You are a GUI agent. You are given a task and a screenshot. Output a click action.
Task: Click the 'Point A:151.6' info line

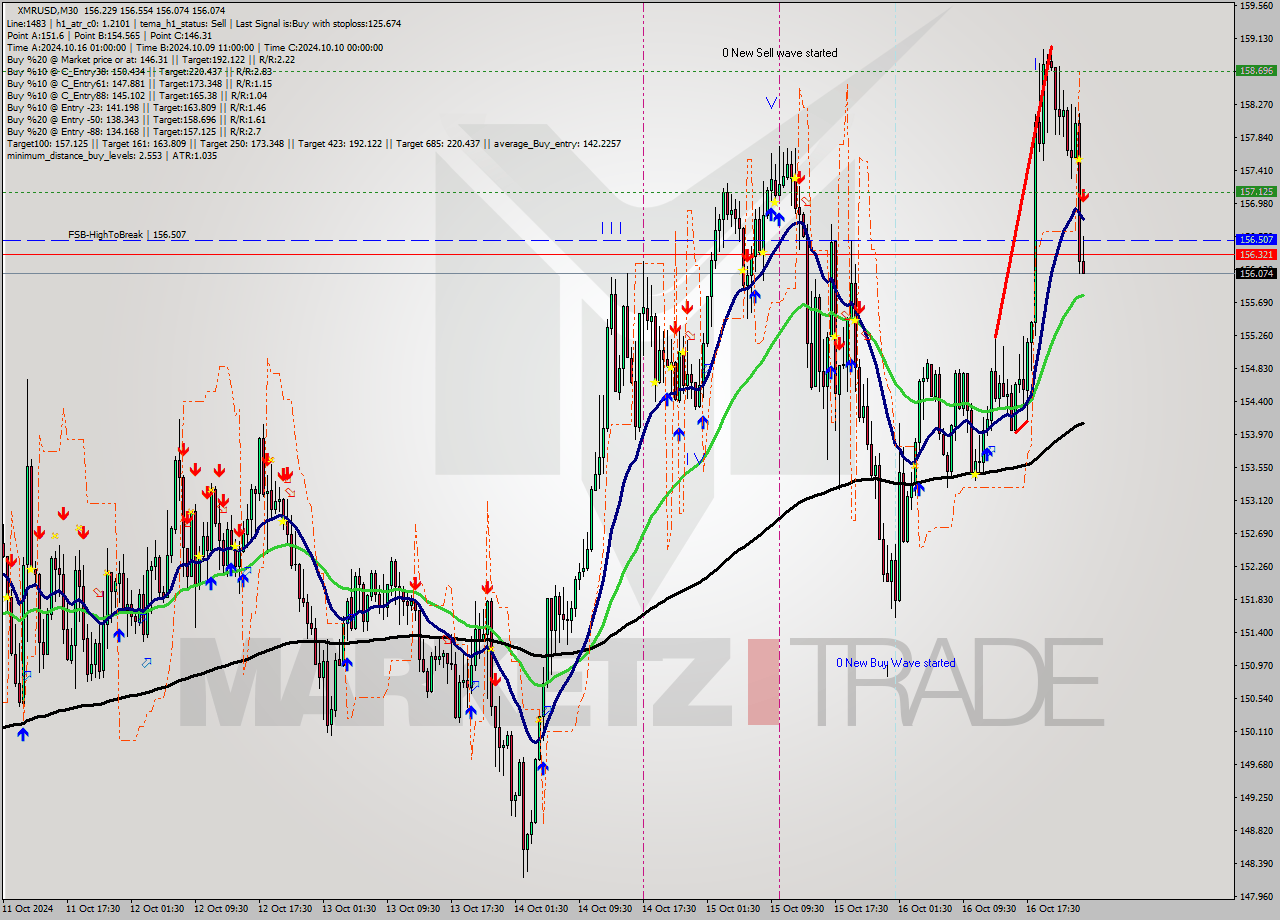109,35
